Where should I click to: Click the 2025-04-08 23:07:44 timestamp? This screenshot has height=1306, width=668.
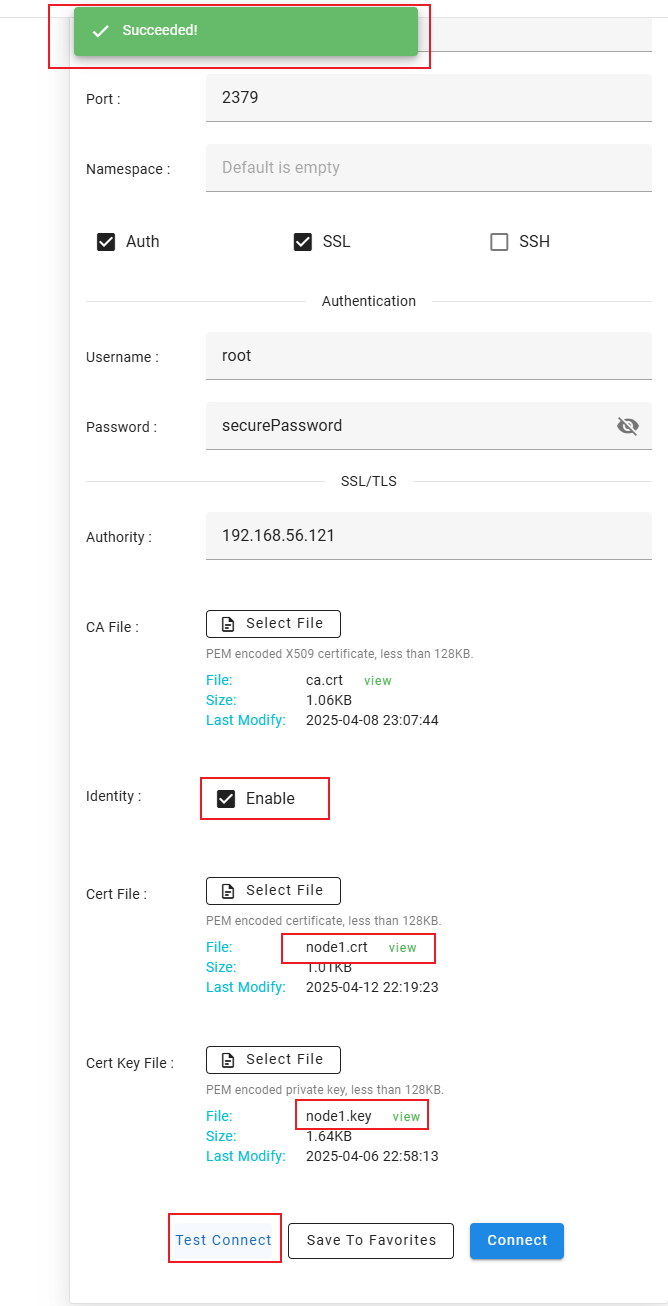click(372, 721)
